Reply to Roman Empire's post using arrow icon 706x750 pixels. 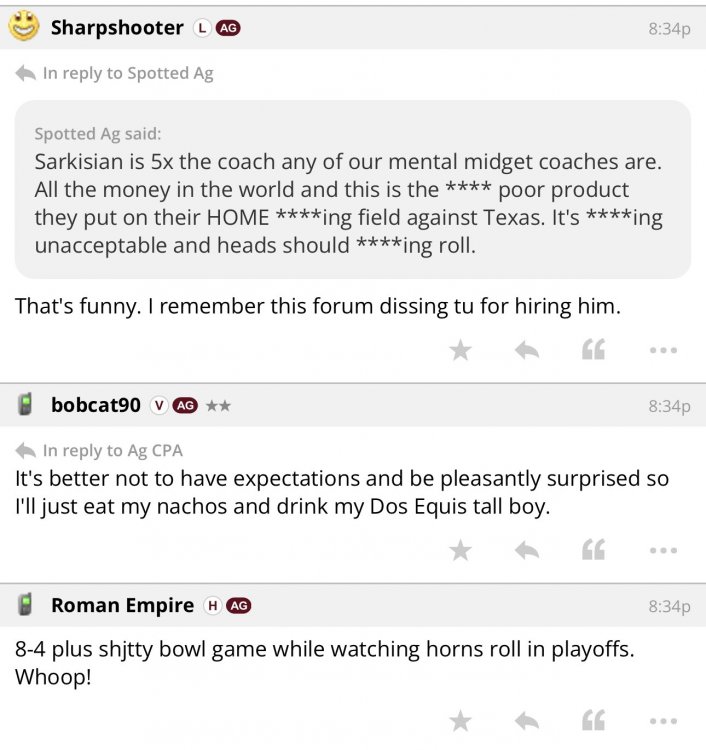coord(527,720)
